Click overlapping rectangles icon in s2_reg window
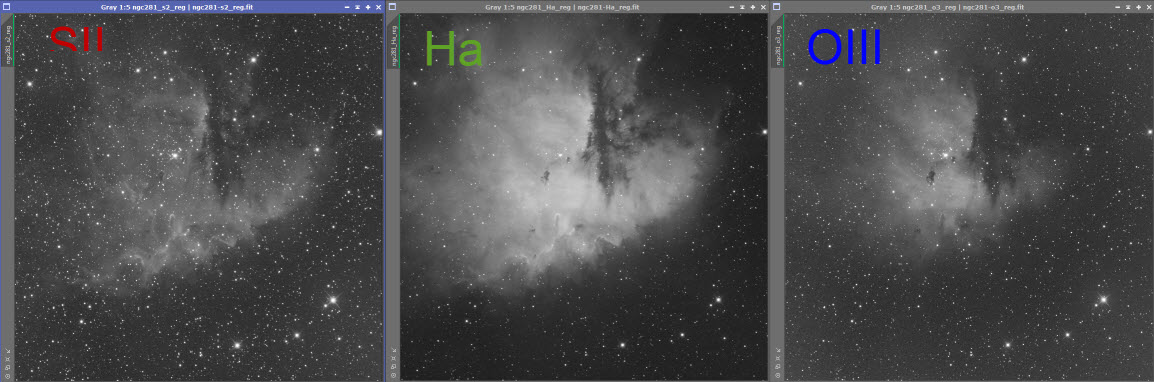The height and width of the screenshot is (382, 1154). pyautogui.click(x=7, y=367)
